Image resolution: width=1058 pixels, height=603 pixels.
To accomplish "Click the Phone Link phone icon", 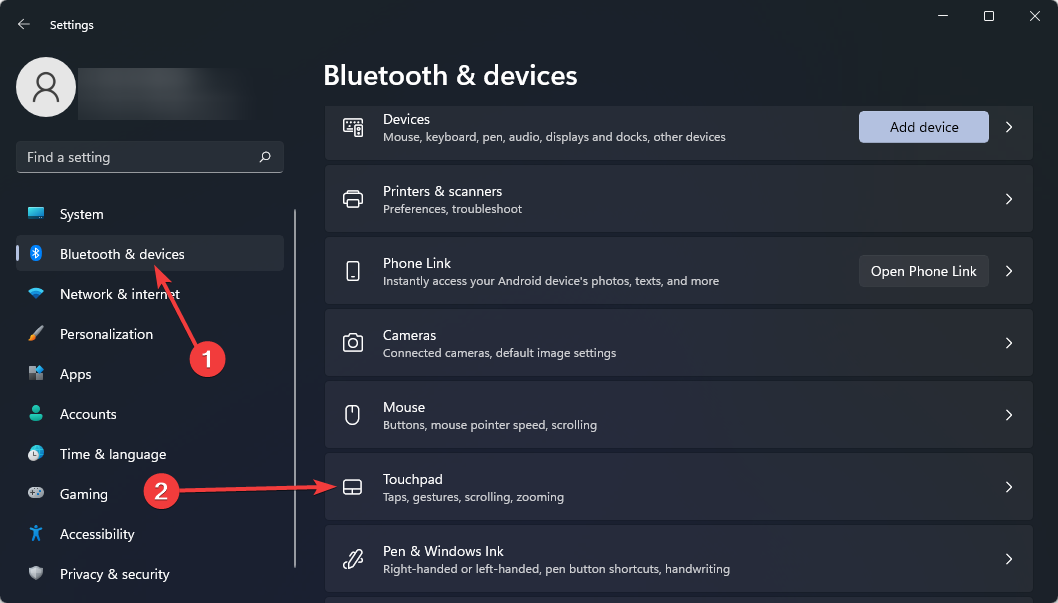I will click(x=352, y=271).
